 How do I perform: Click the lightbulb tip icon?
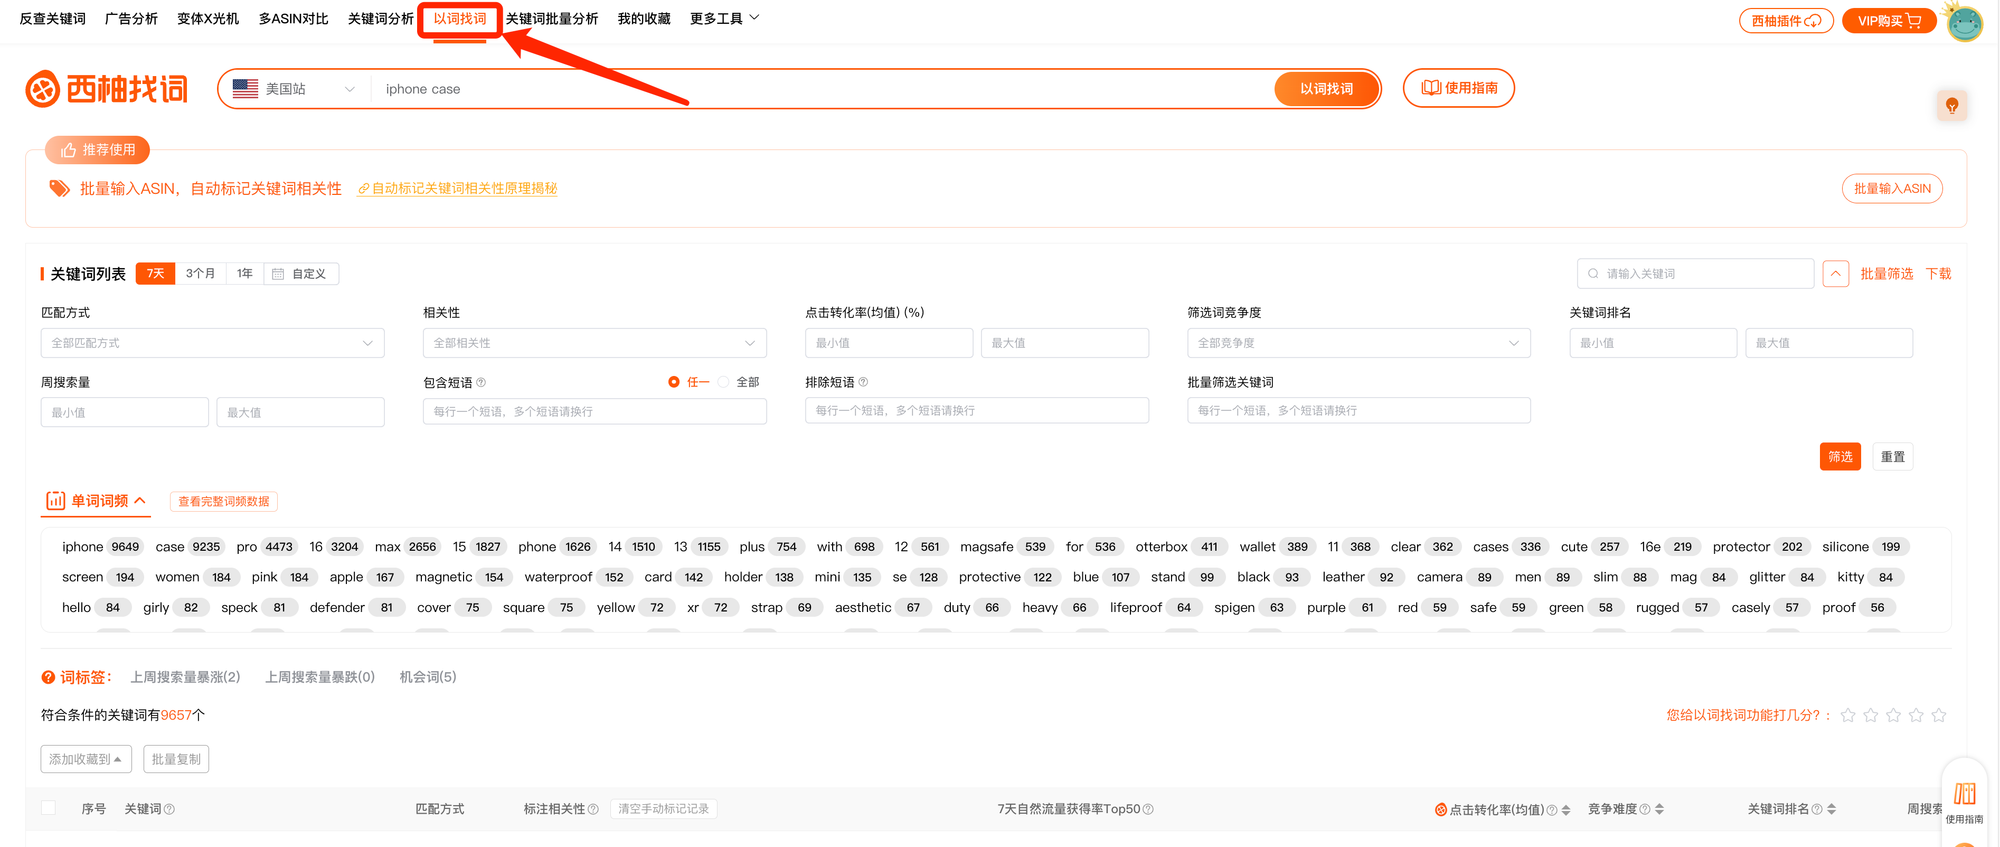[1951, 105]
